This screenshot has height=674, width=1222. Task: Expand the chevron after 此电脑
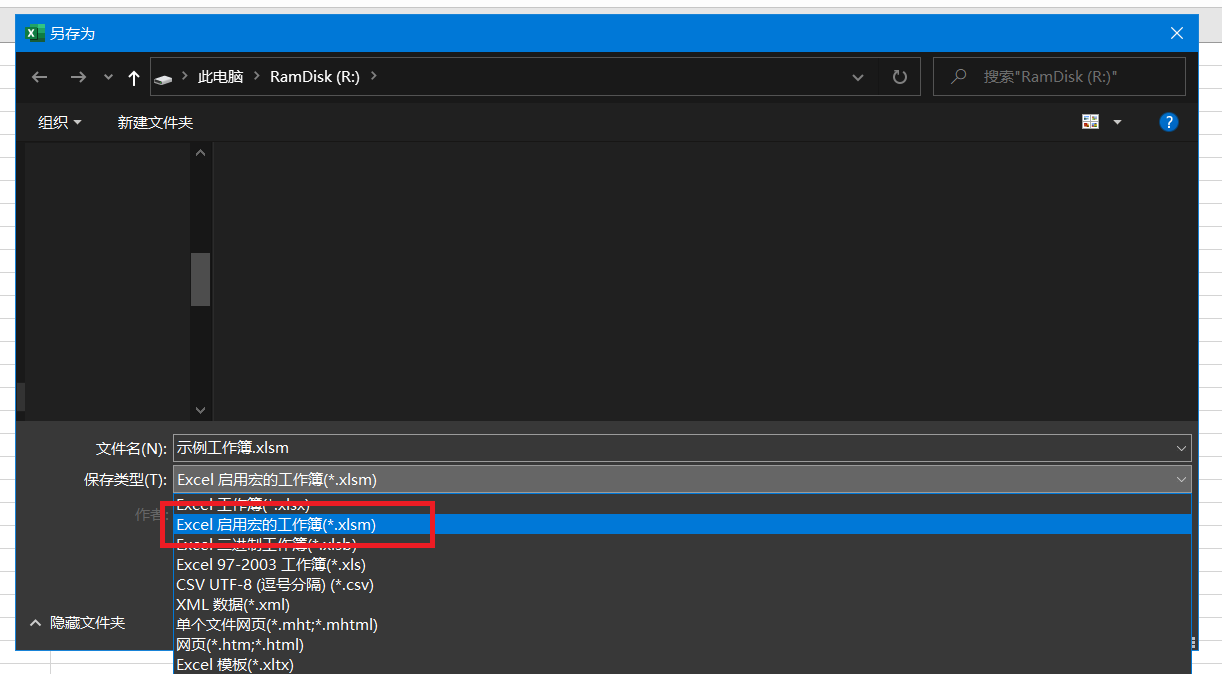tap(257, 76)
